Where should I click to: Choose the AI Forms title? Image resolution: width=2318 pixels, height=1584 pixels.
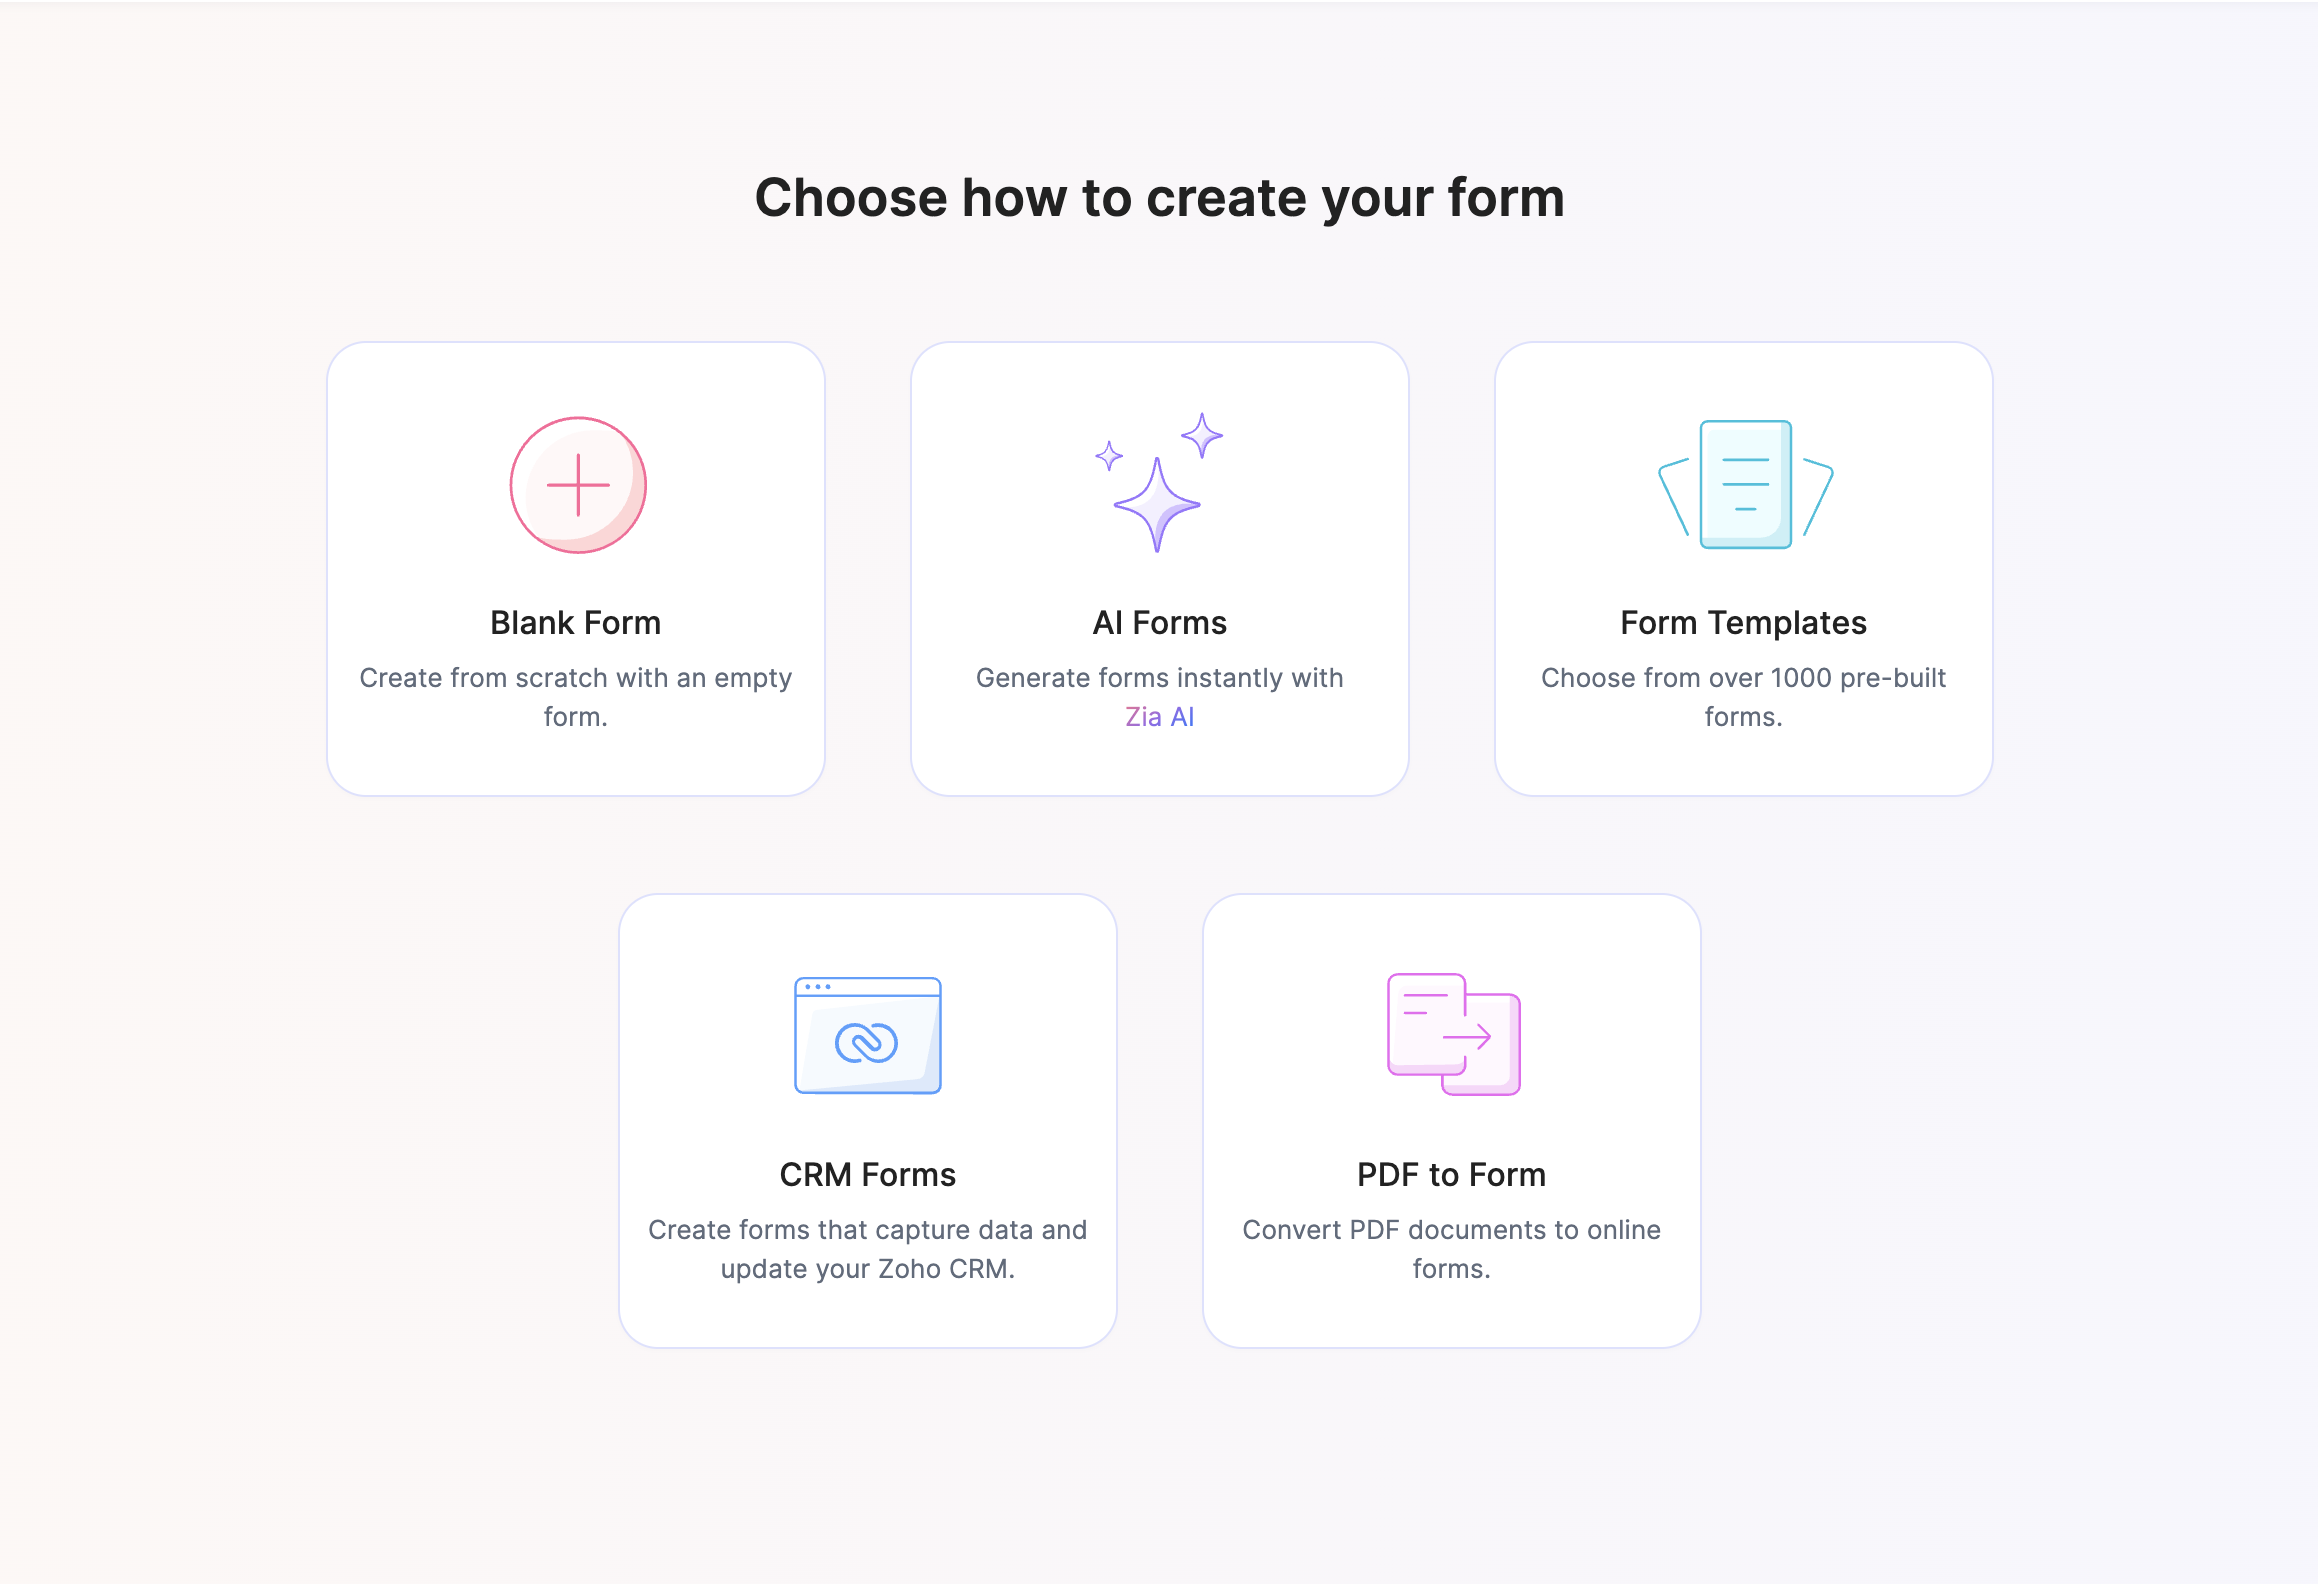click(1159, 623)
